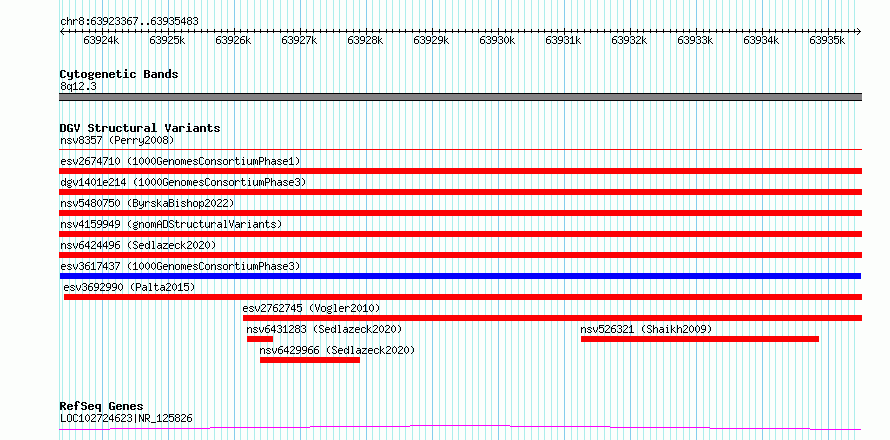The image size is (890, 440).
Task: Click the 63927k ruler tick label
Action: pos(299,40)
